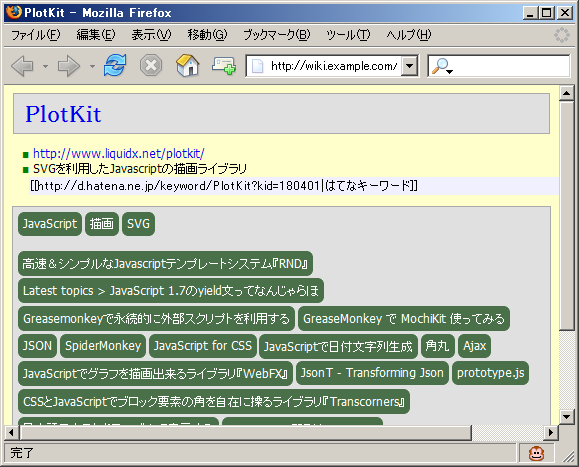579x467 pixels.
Task: Open the WebFX graph library tag
Action: [155, 374]
